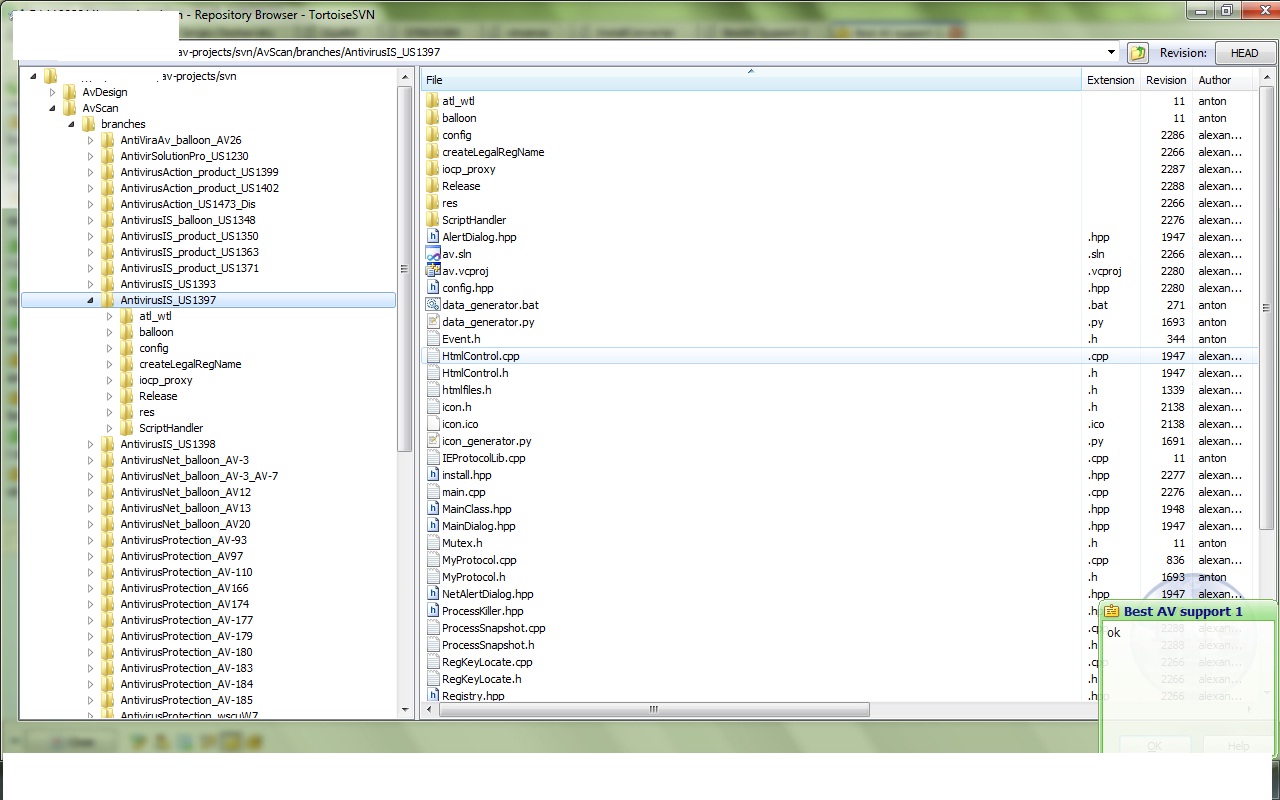Expand the atl_wtl subfolder in tree
Screen dimensions: 1280x800
(109, 316)
